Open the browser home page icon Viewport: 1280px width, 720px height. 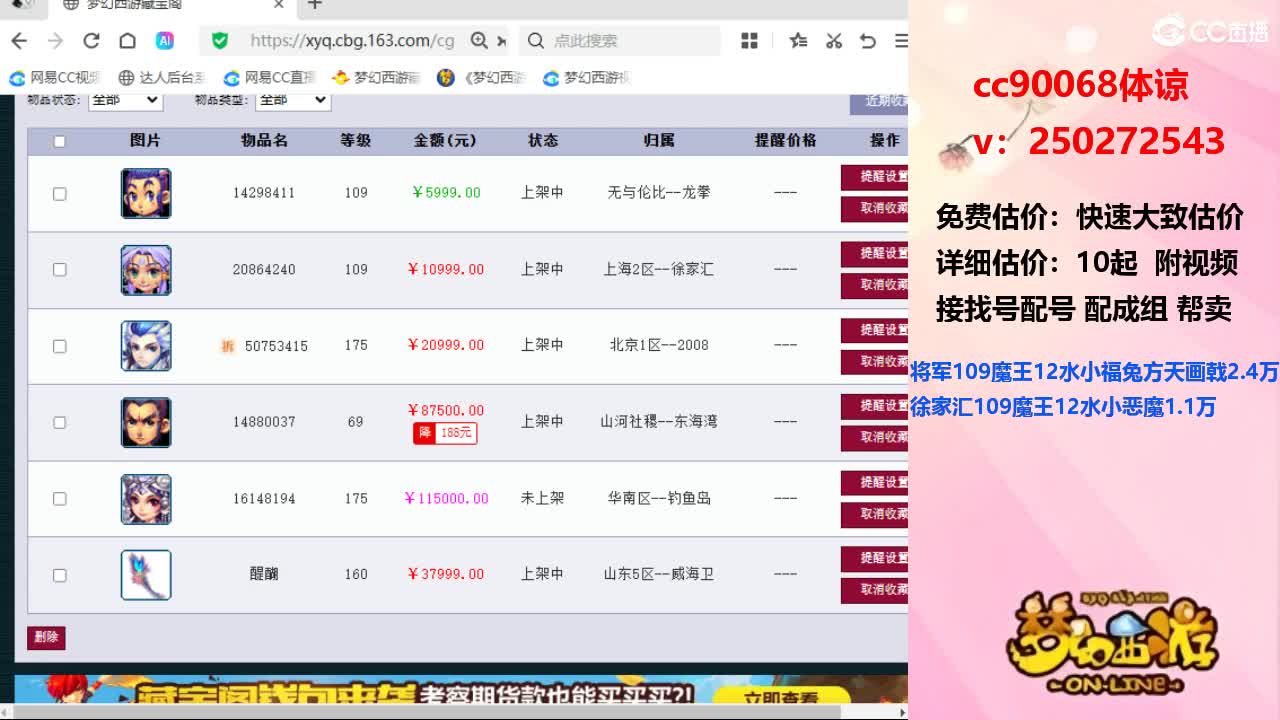coord(127,41)
